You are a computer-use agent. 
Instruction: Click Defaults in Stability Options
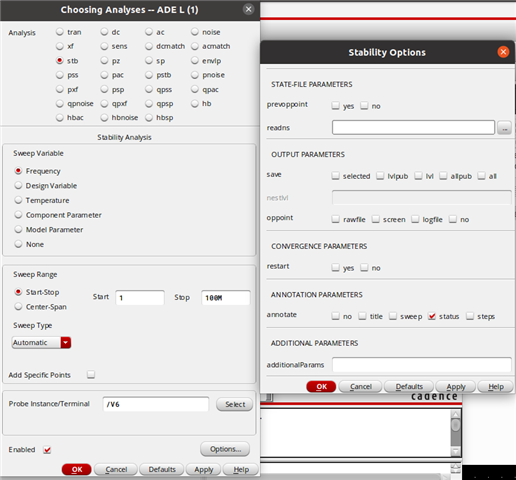(409, 387)
